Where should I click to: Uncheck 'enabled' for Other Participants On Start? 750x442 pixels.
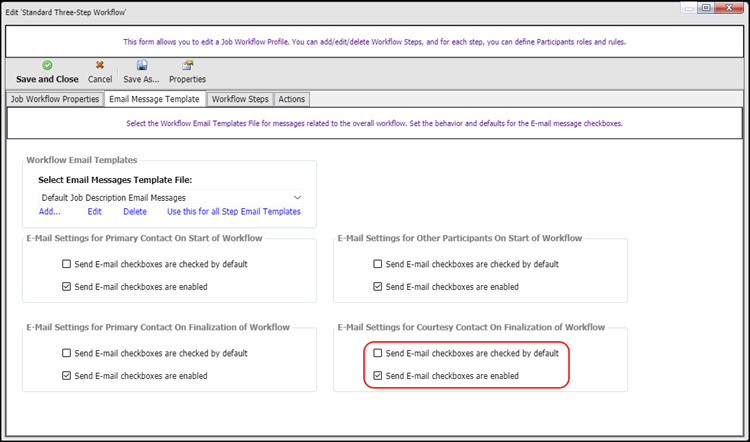(378, 287)
